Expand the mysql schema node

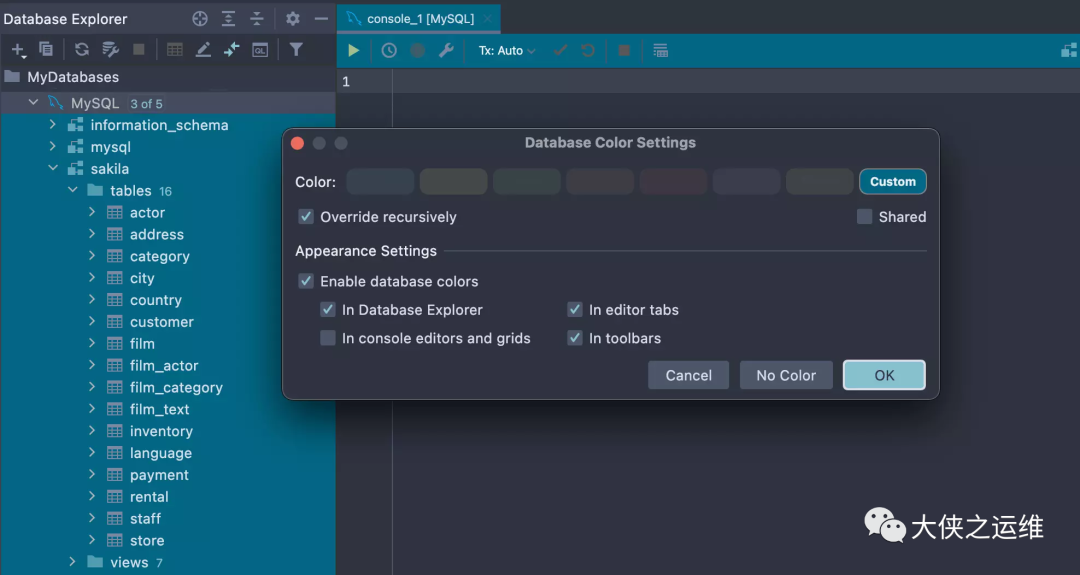tap(52, 147)
